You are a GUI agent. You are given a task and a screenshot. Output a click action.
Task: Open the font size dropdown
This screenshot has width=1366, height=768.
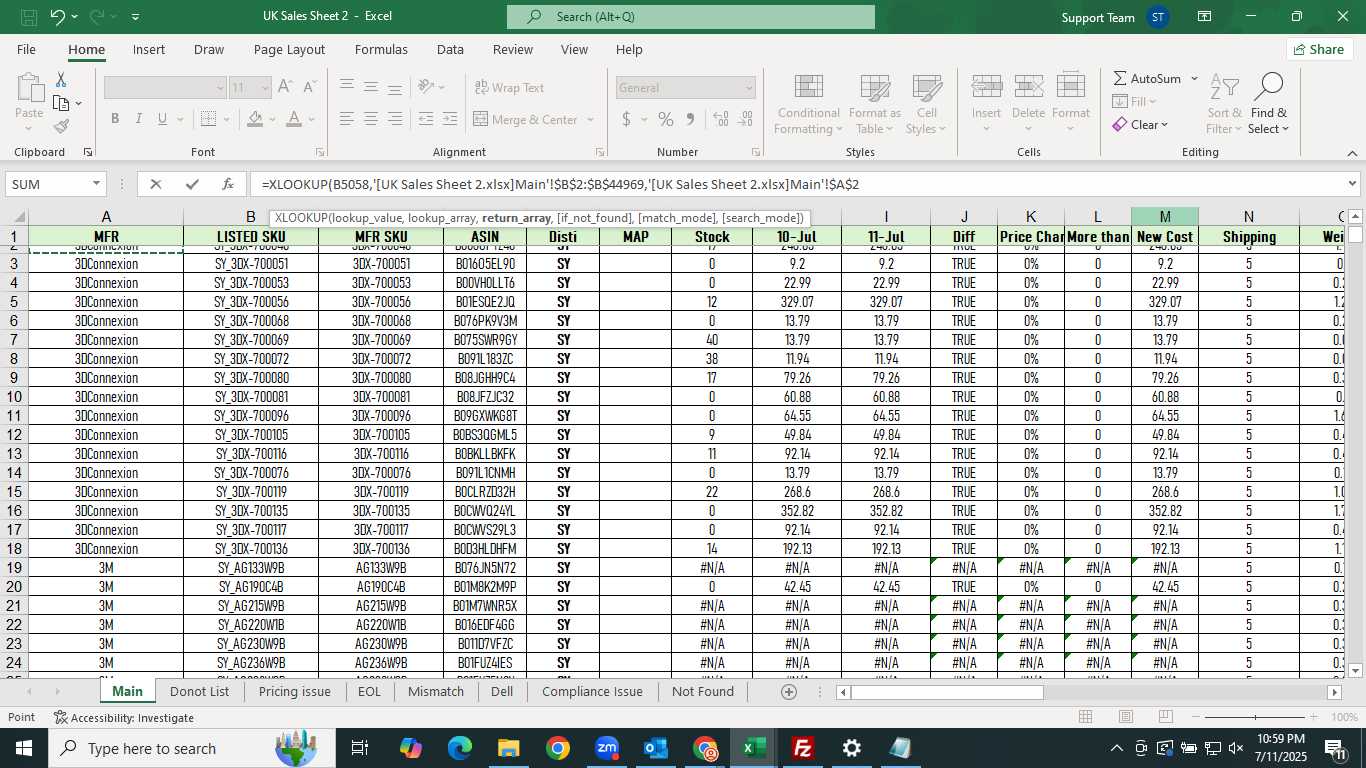(x=265, y=88)
